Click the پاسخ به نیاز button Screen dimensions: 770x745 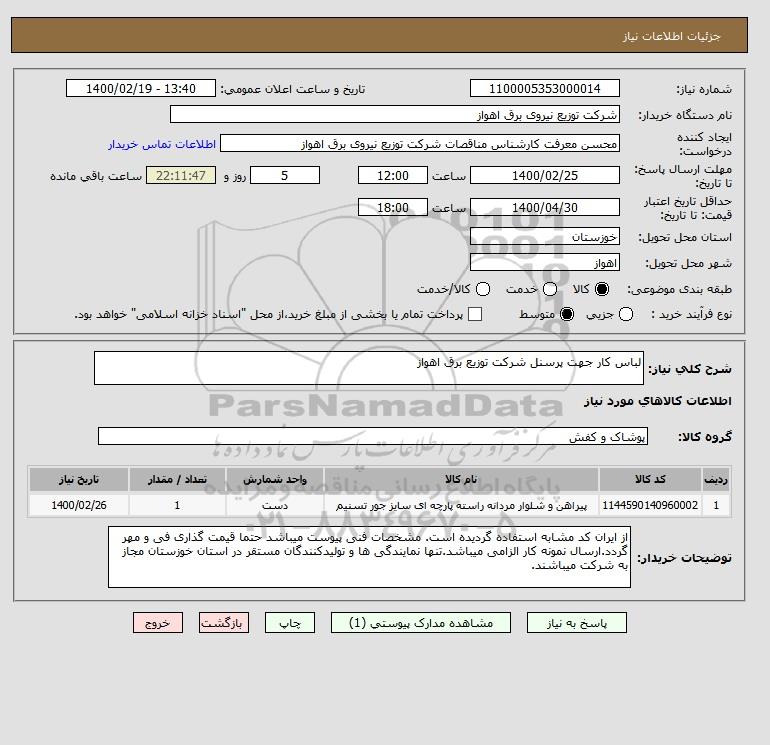click(577, 623)
